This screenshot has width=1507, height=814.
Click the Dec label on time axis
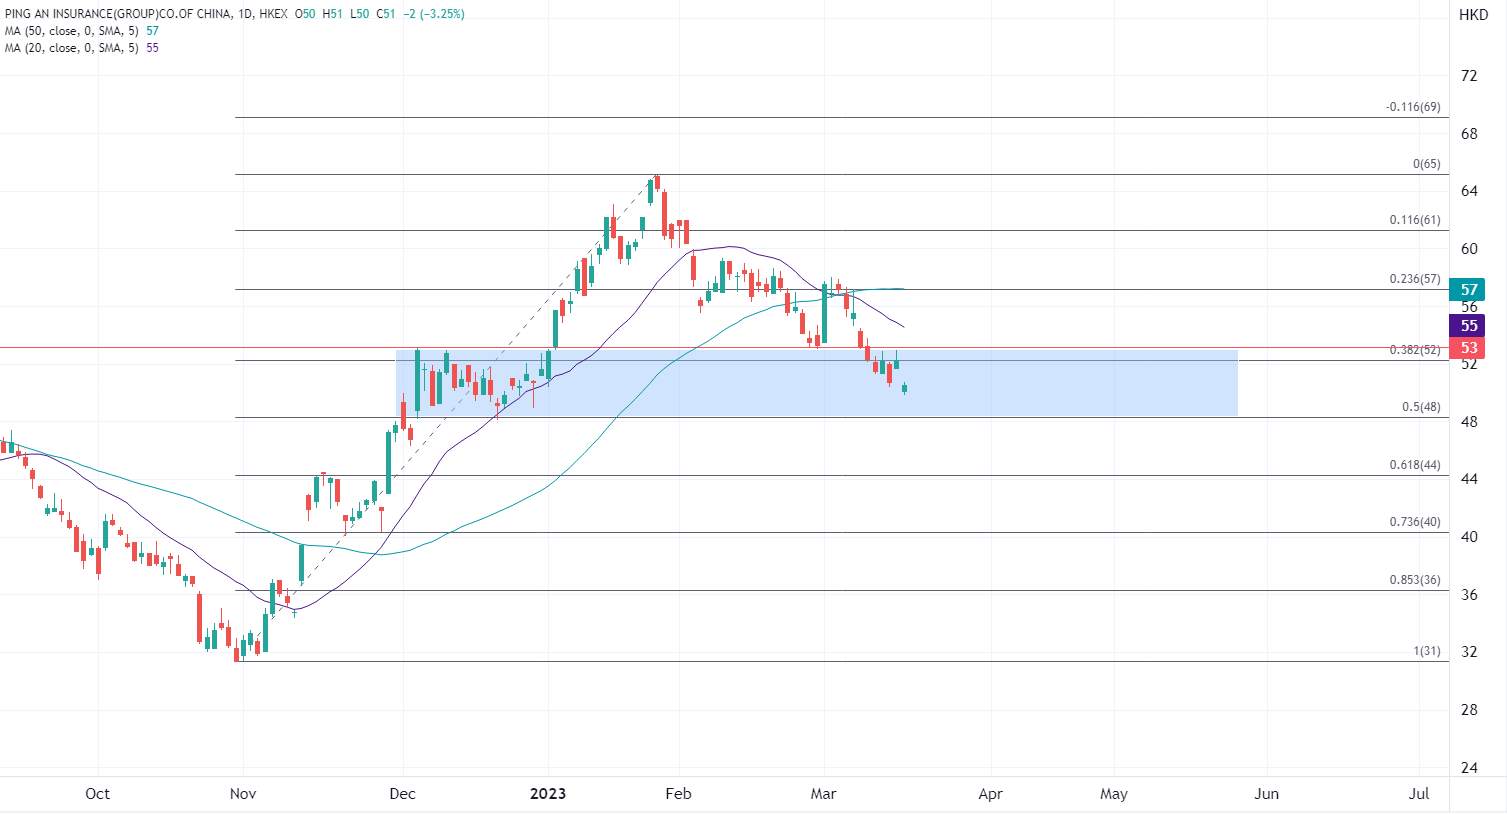pos(402,794)
